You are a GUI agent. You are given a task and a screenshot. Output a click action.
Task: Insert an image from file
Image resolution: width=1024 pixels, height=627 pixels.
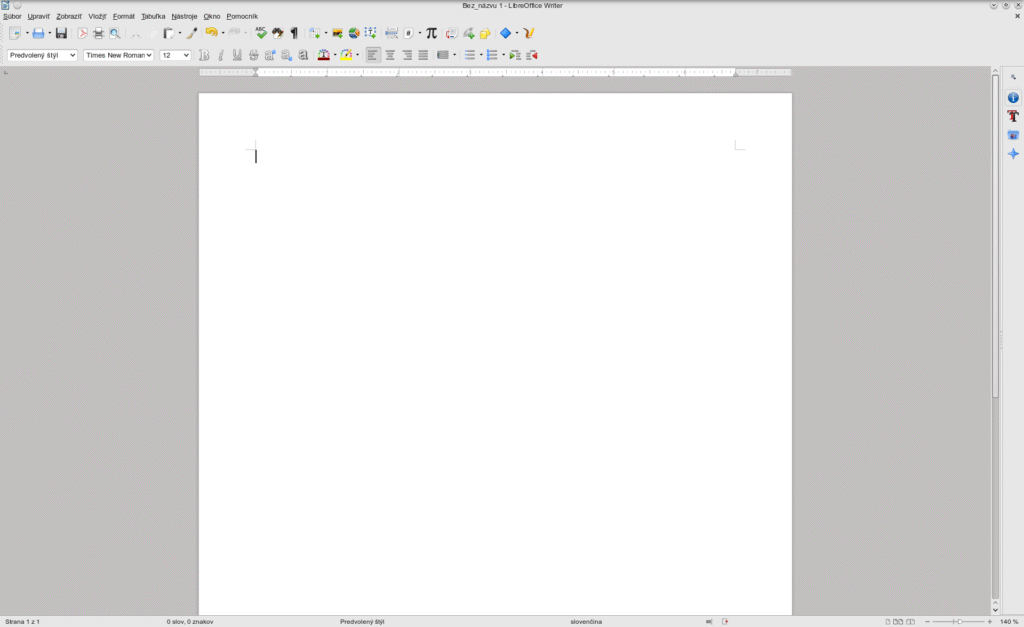click(338, 33)
